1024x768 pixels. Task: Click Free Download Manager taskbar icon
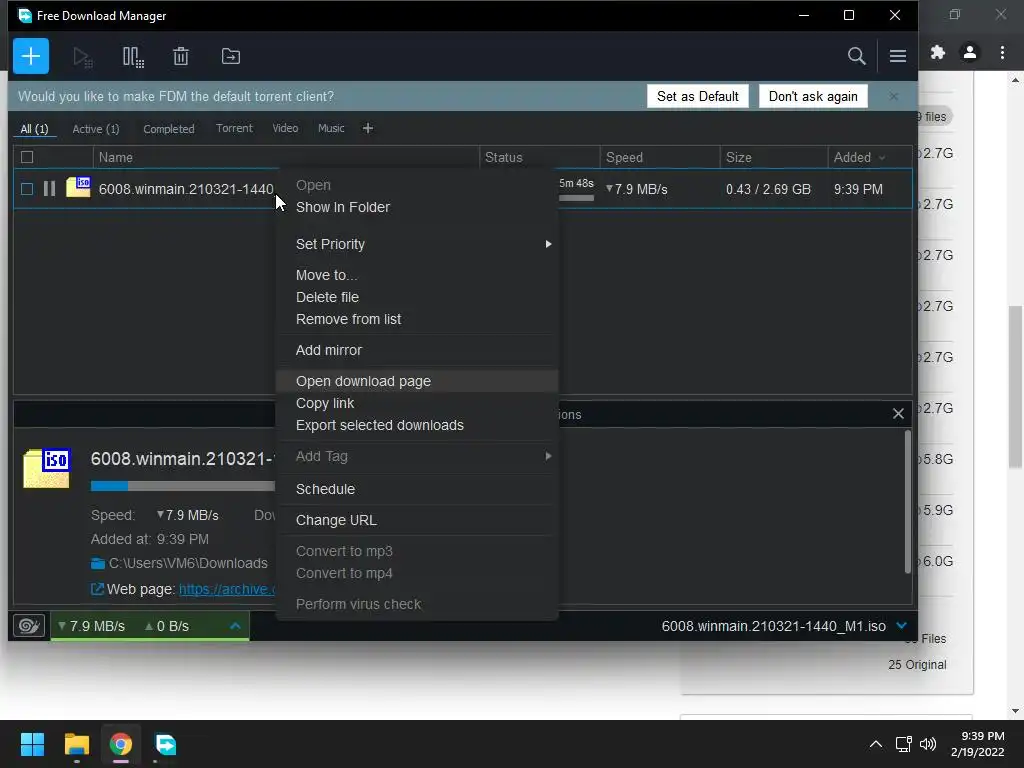165,744
